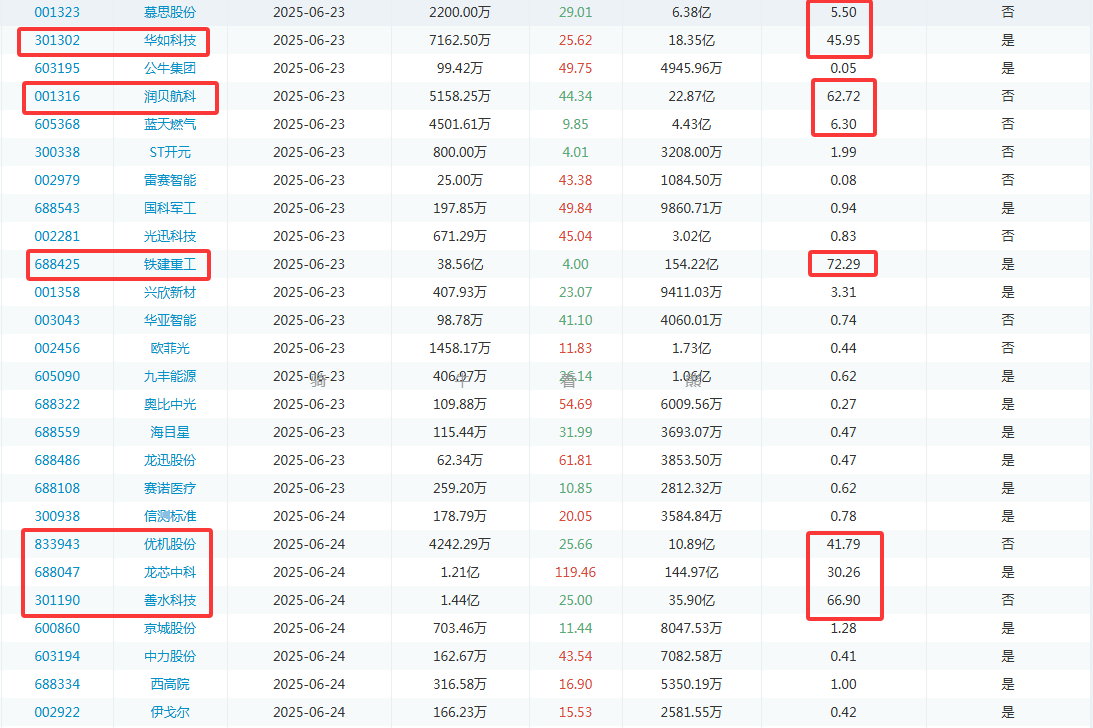Click stock code 002922
Viewport: 1093px width, 728px height.
click(x=57, y=712)
